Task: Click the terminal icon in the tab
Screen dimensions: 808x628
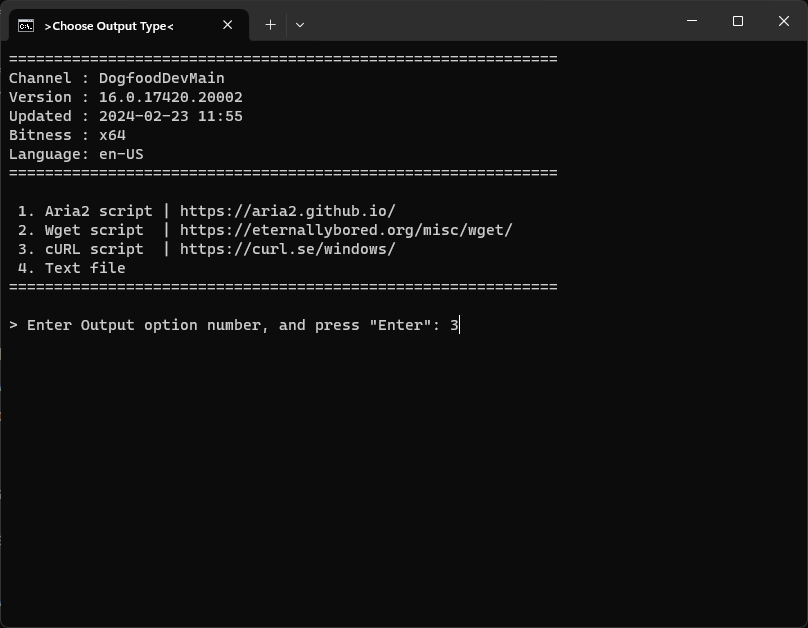Action: (26, 25)
